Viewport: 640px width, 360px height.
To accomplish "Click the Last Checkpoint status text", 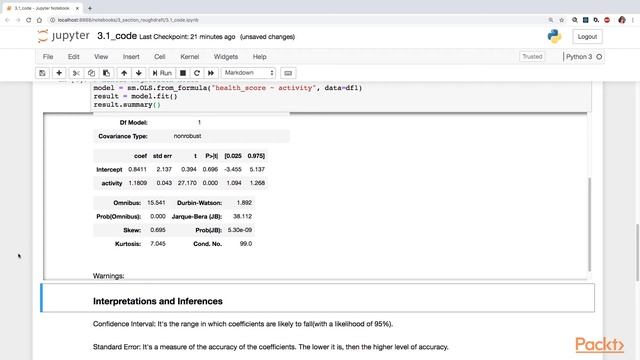I will click(x=187, y=37).
